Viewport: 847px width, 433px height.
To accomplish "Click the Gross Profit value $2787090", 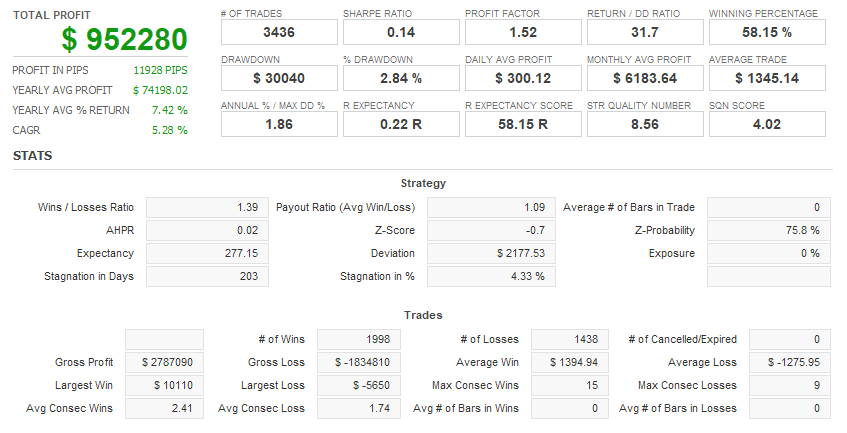I will point(164,362).
